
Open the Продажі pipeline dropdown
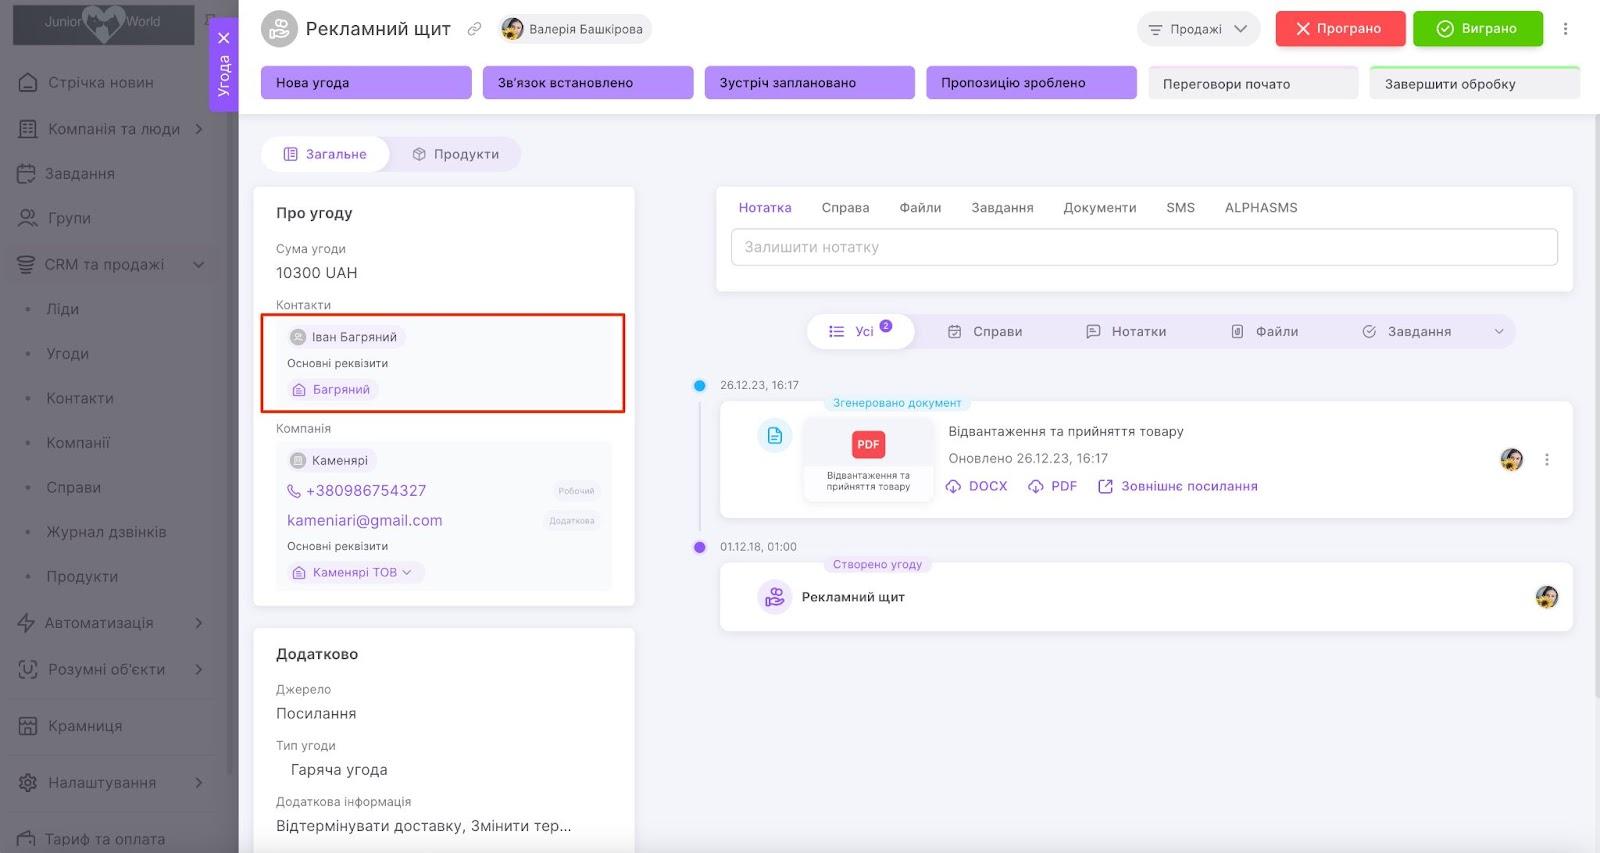1198,29
